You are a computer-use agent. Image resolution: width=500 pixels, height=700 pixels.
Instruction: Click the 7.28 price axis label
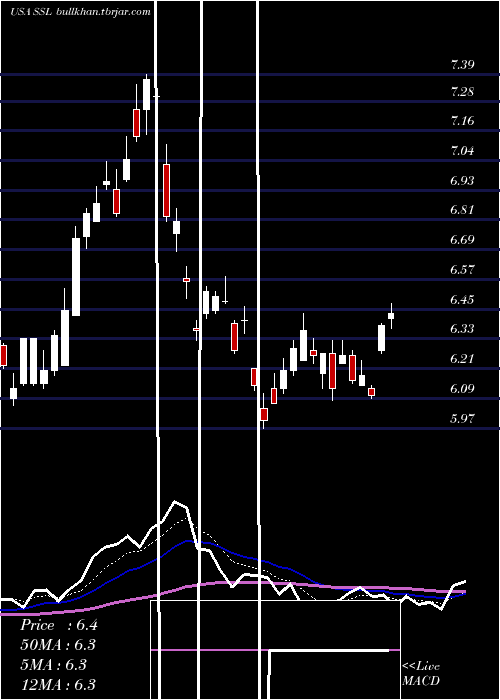pyautogui.click(x=462, y=92)
